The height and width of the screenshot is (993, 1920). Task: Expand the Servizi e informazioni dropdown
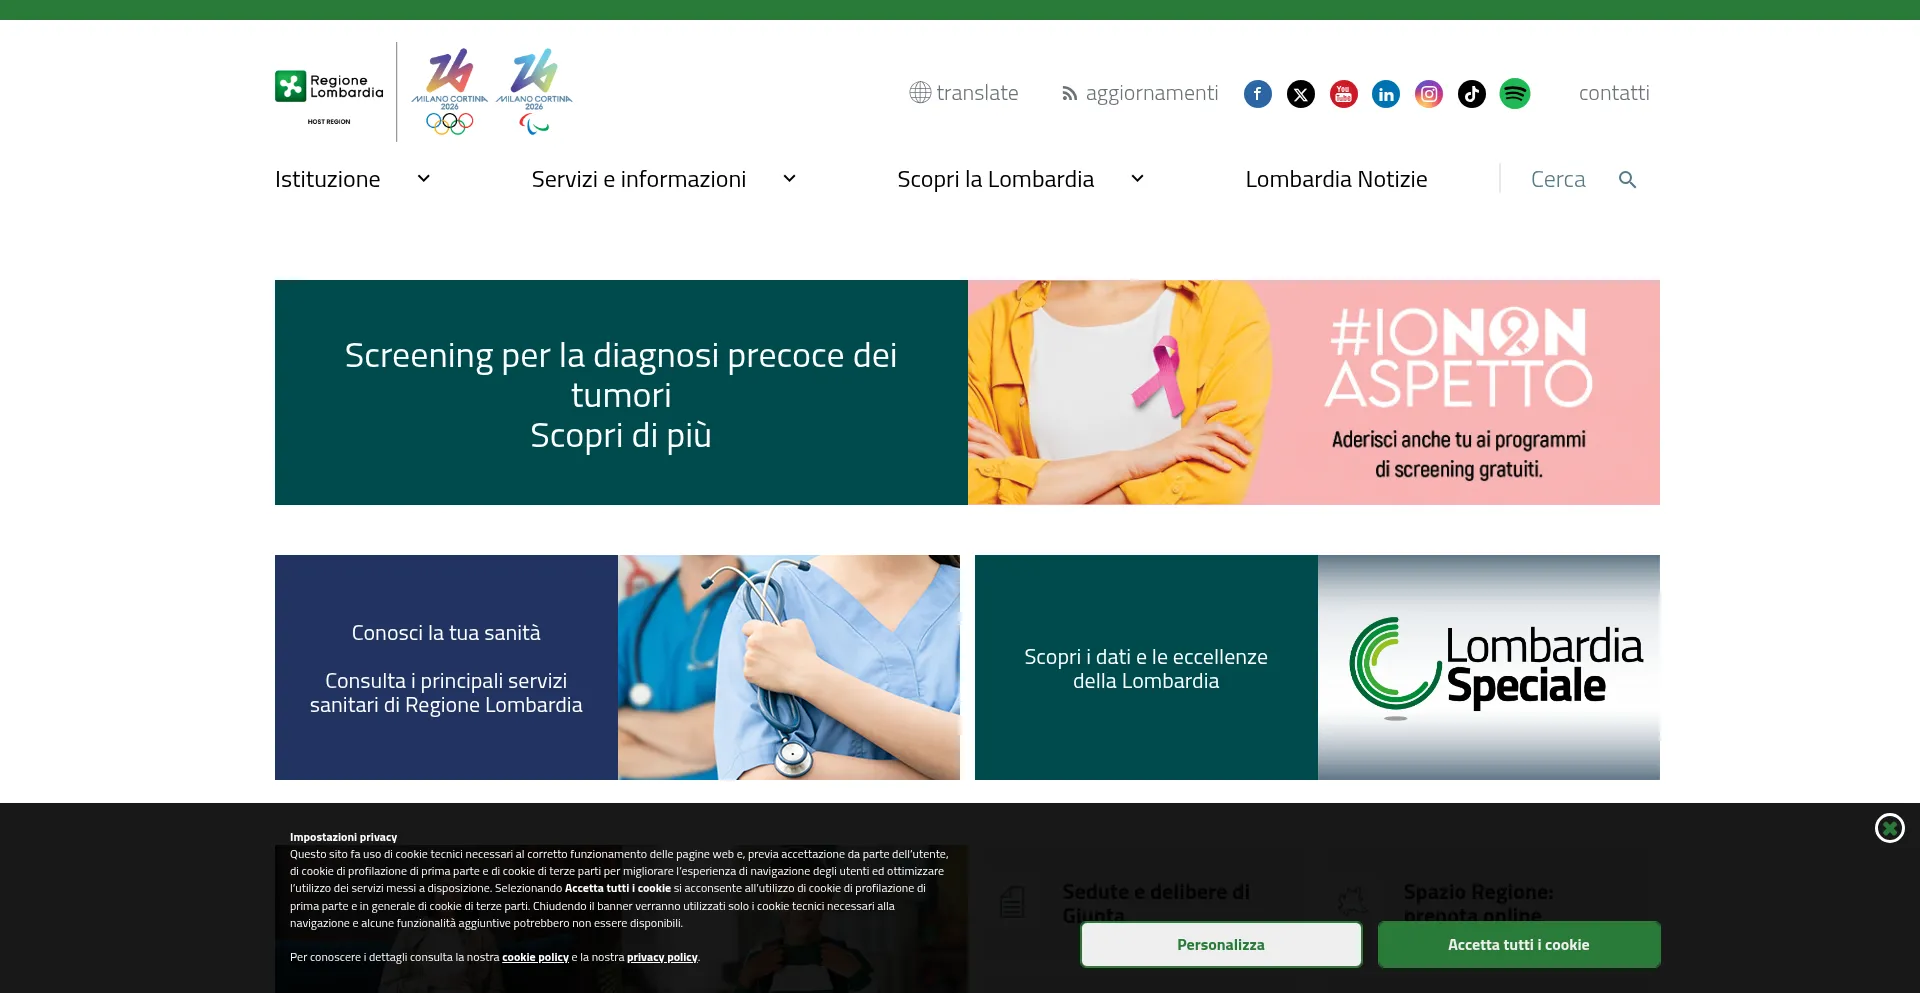click(x=790, y=179)
